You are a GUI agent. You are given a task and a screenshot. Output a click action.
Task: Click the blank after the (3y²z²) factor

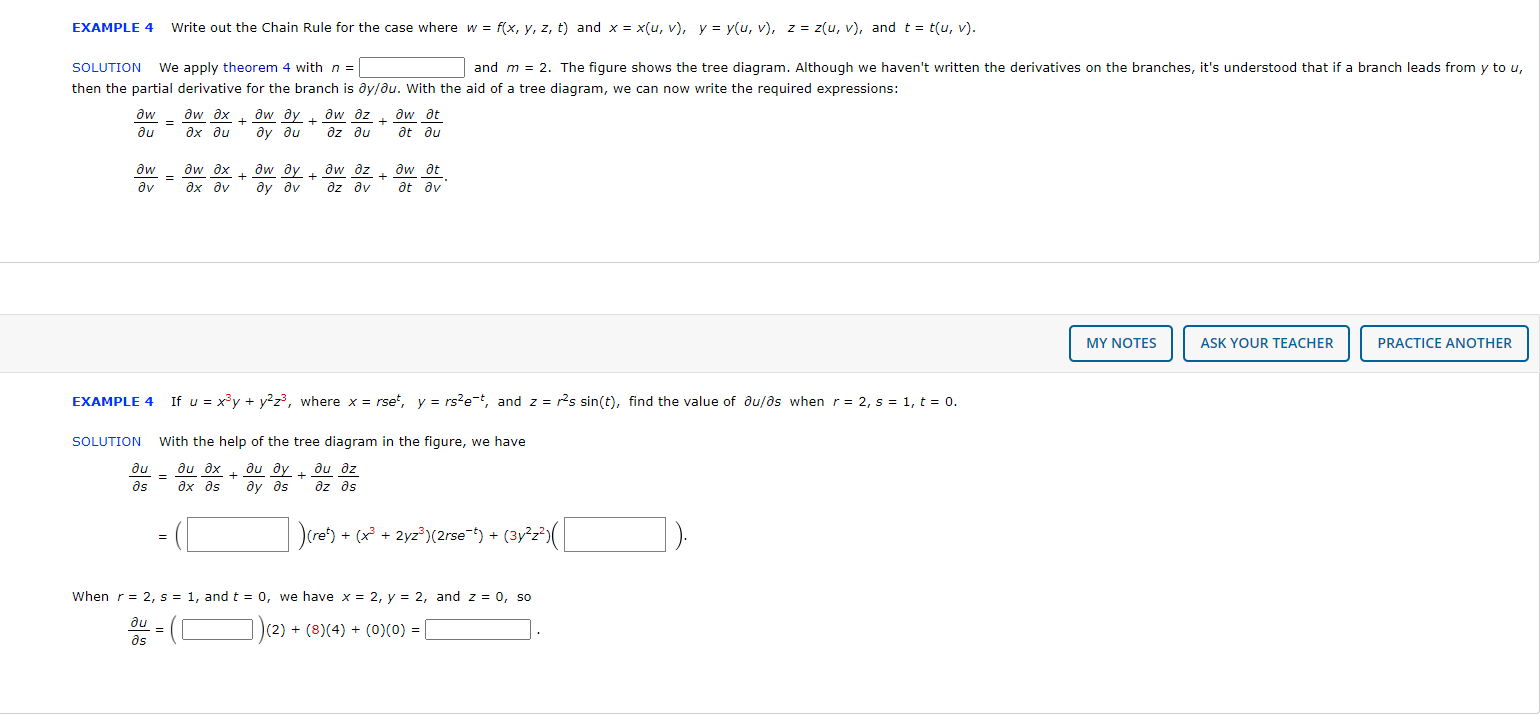click(614, 534)
